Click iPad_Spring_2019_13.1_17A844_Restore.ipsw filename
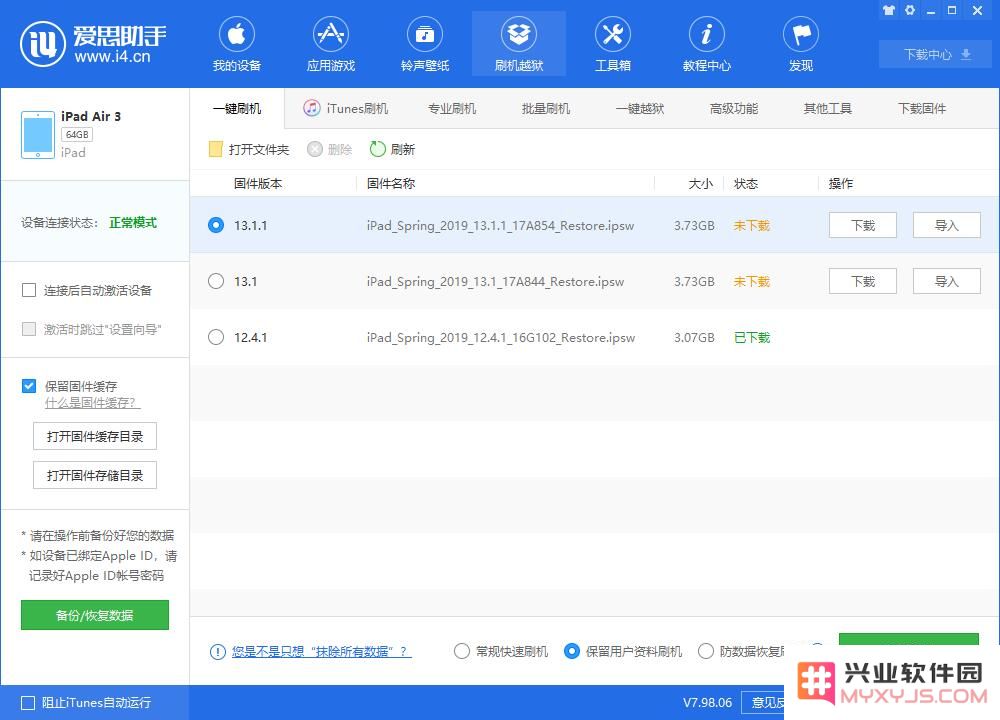 tap(495, 282)
